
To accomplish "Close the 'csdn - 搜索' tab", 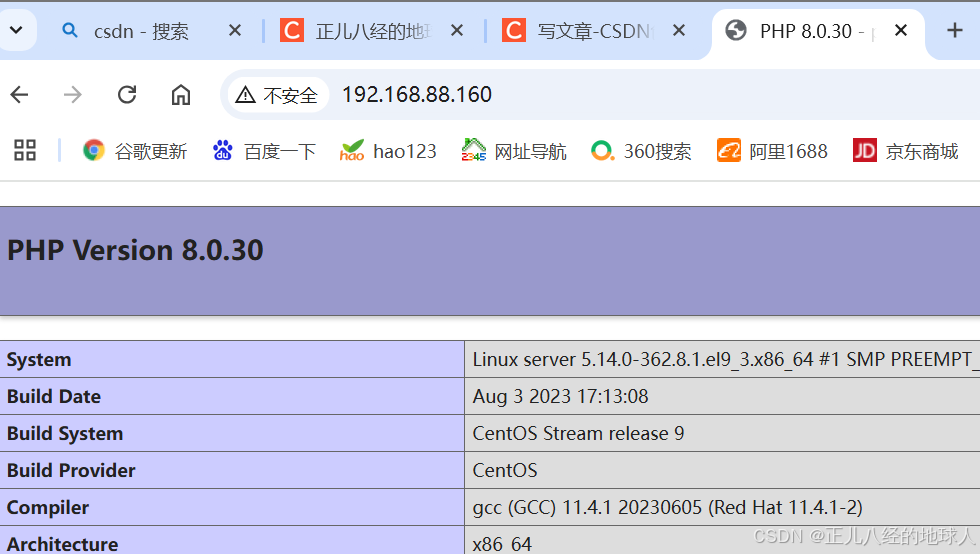I will point(235,30).
